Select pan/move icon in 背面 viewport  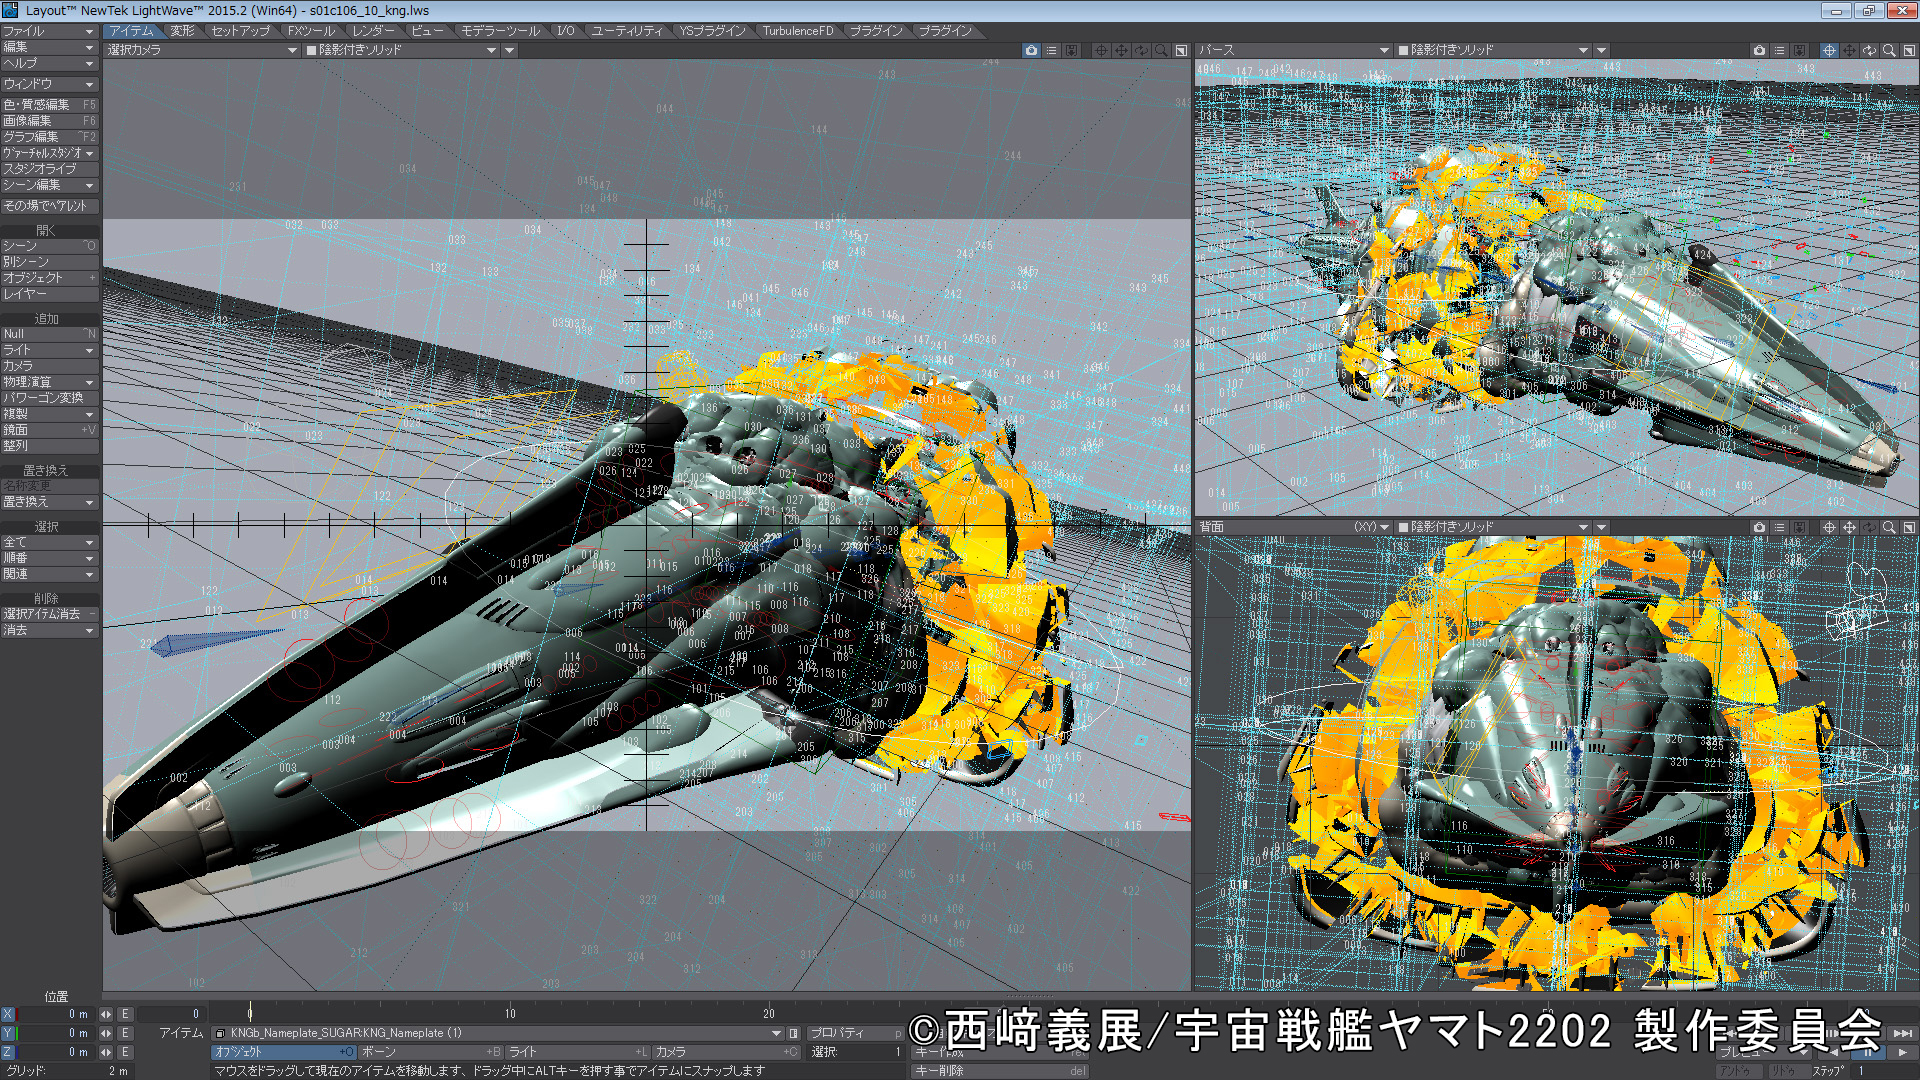point(1849,527)
